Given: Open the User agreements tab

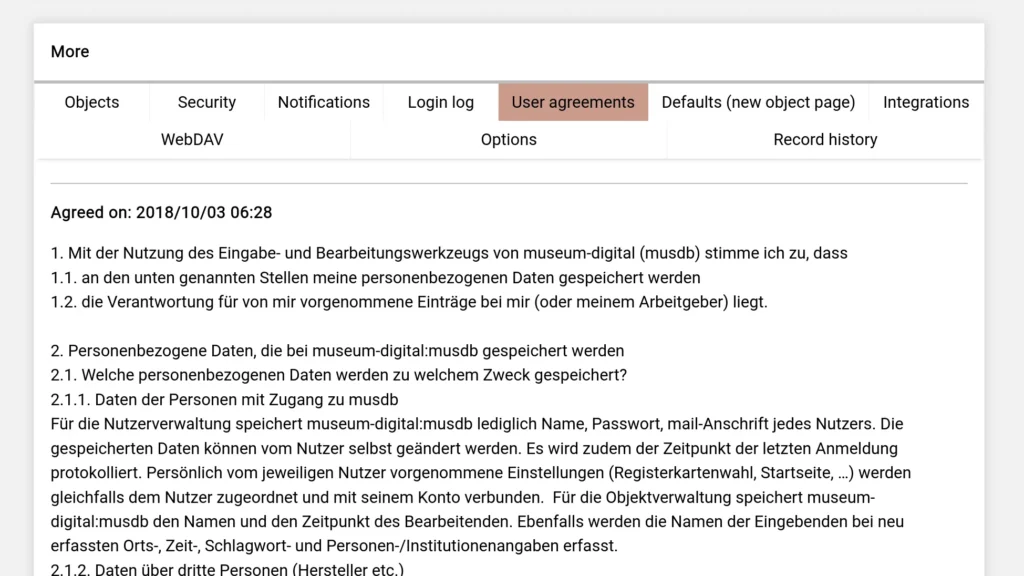Looking at the screenshot, I should point(573,102).
